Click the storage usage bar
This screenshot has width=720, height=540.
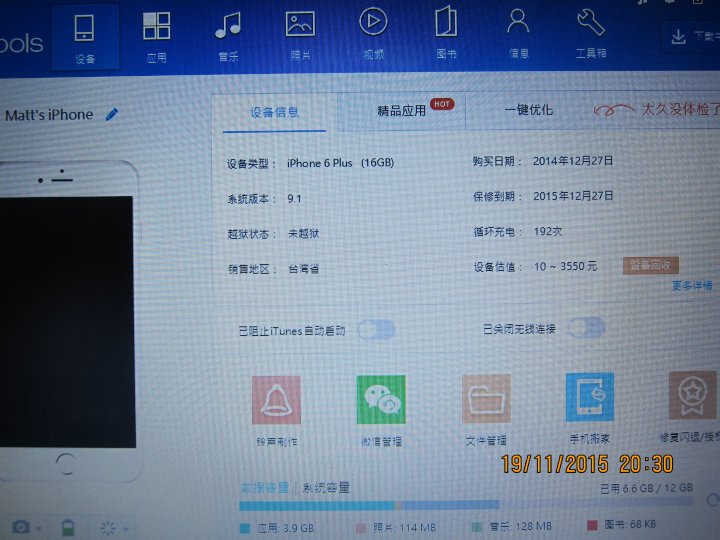click(466, 504)
